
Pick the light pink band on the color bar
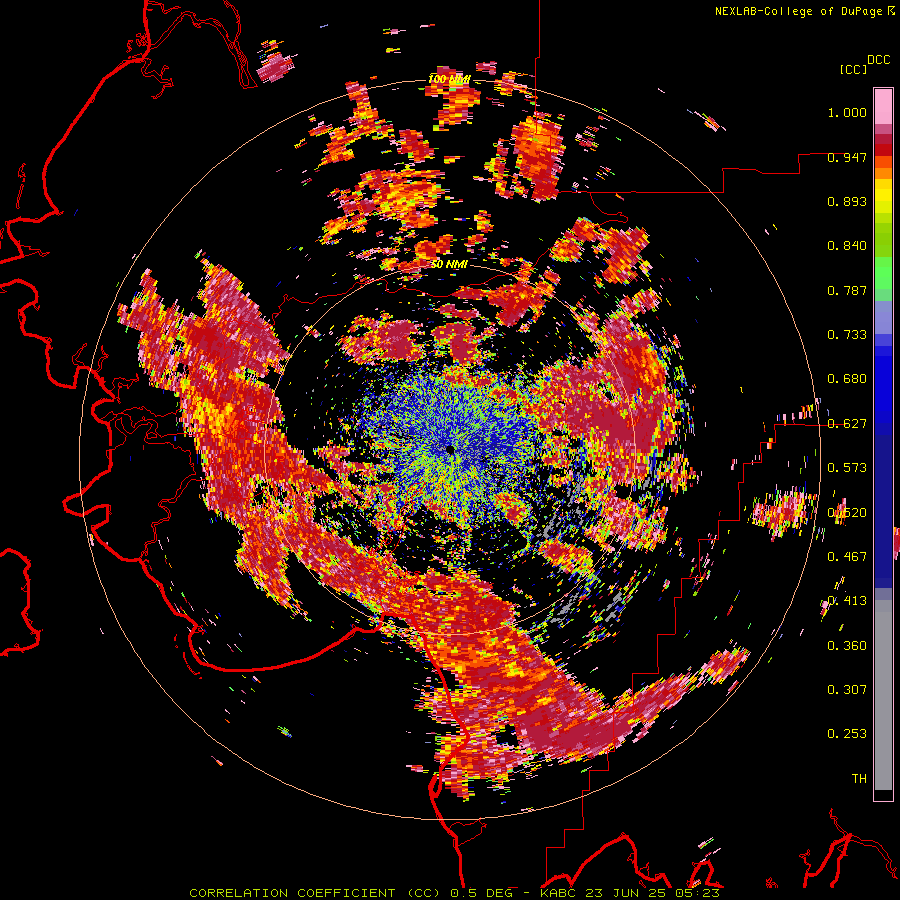883,107
